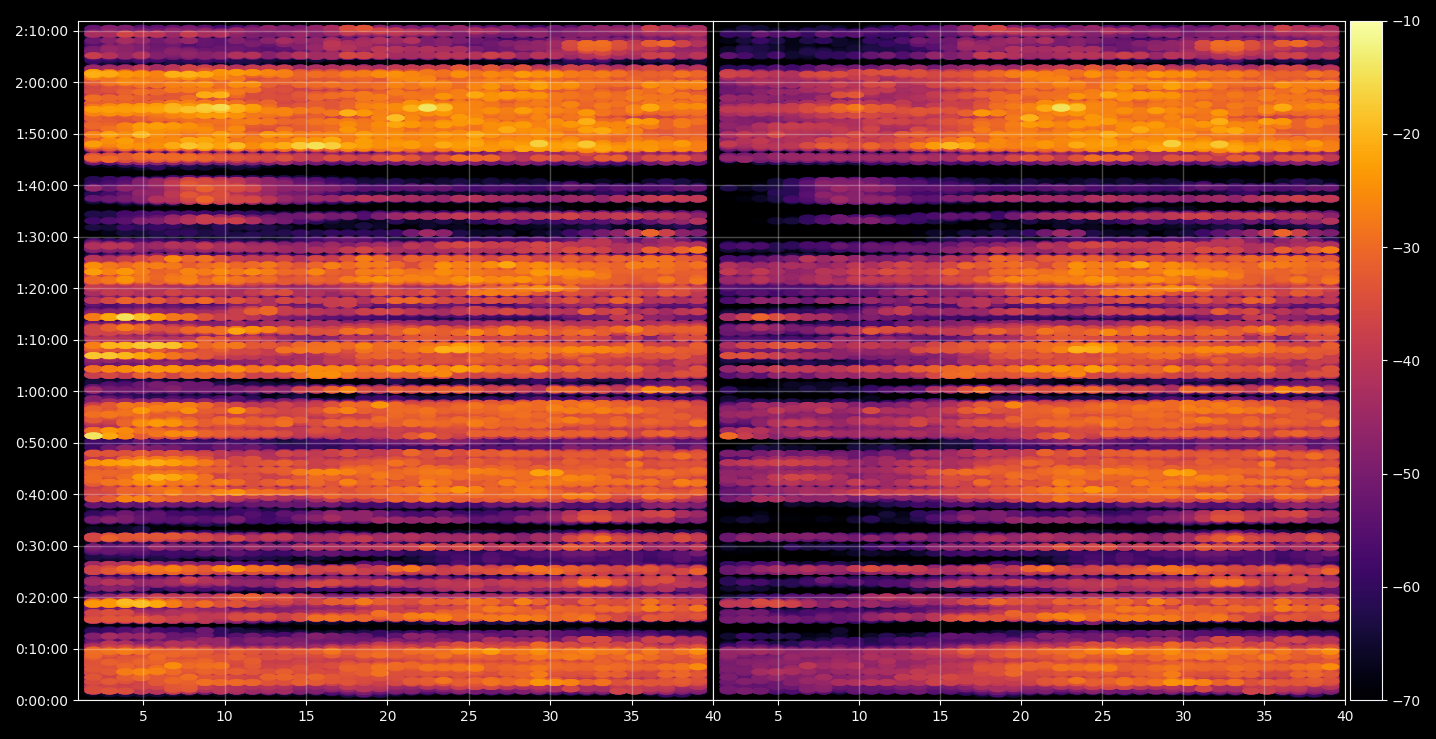
Task: Select the −60 colorbar tick label
Action: coord(1405,587)
